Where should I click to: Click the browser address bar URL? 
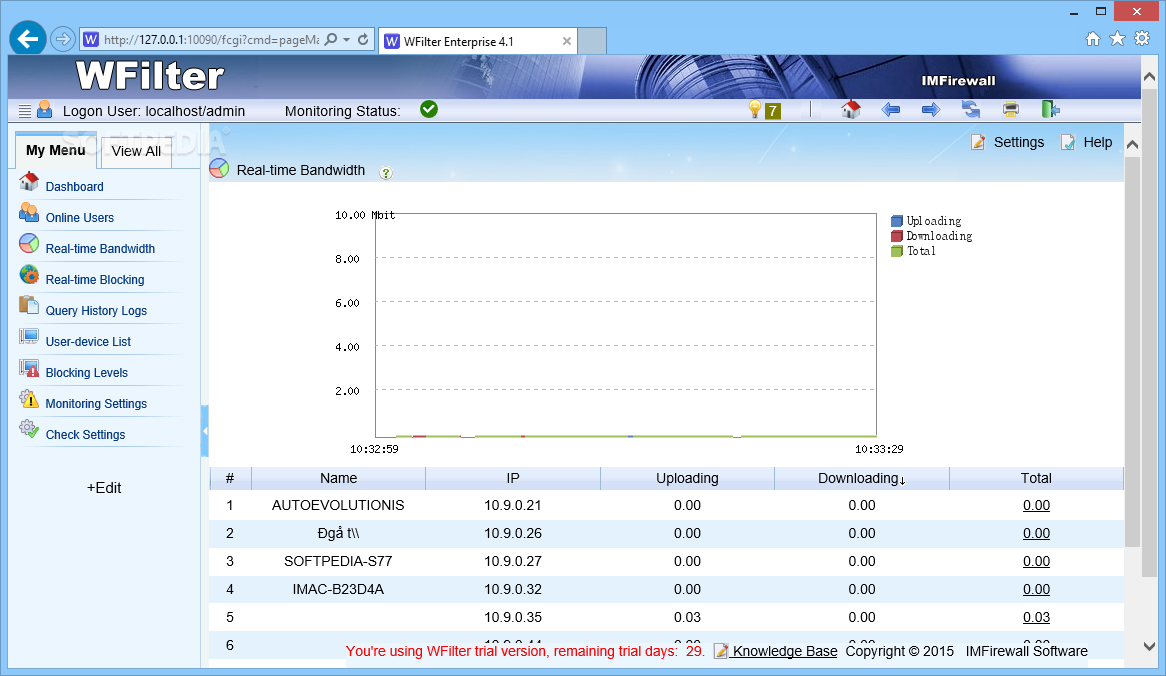click(211, 39)
